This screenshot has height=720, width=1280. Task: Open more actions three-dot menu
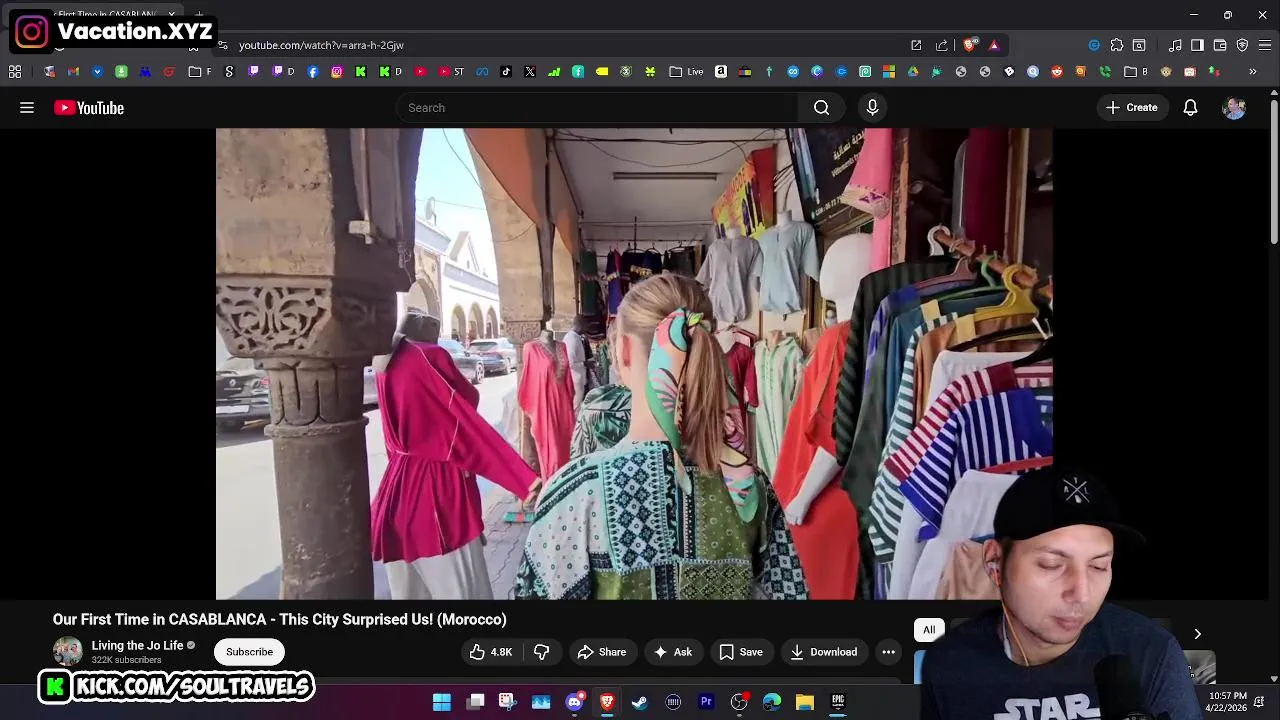(888, 652)
